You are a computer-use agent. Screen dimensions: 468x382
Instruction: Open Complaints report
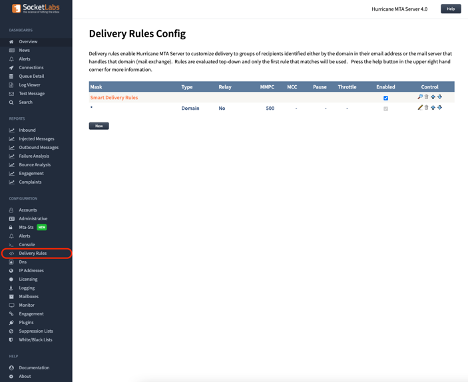coord(30,182)
